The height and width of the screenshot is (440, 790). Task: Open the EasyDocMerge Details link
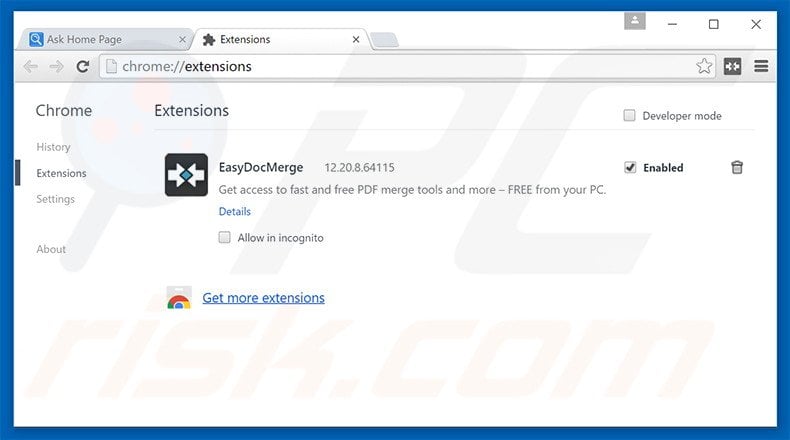tap(235, 212)
